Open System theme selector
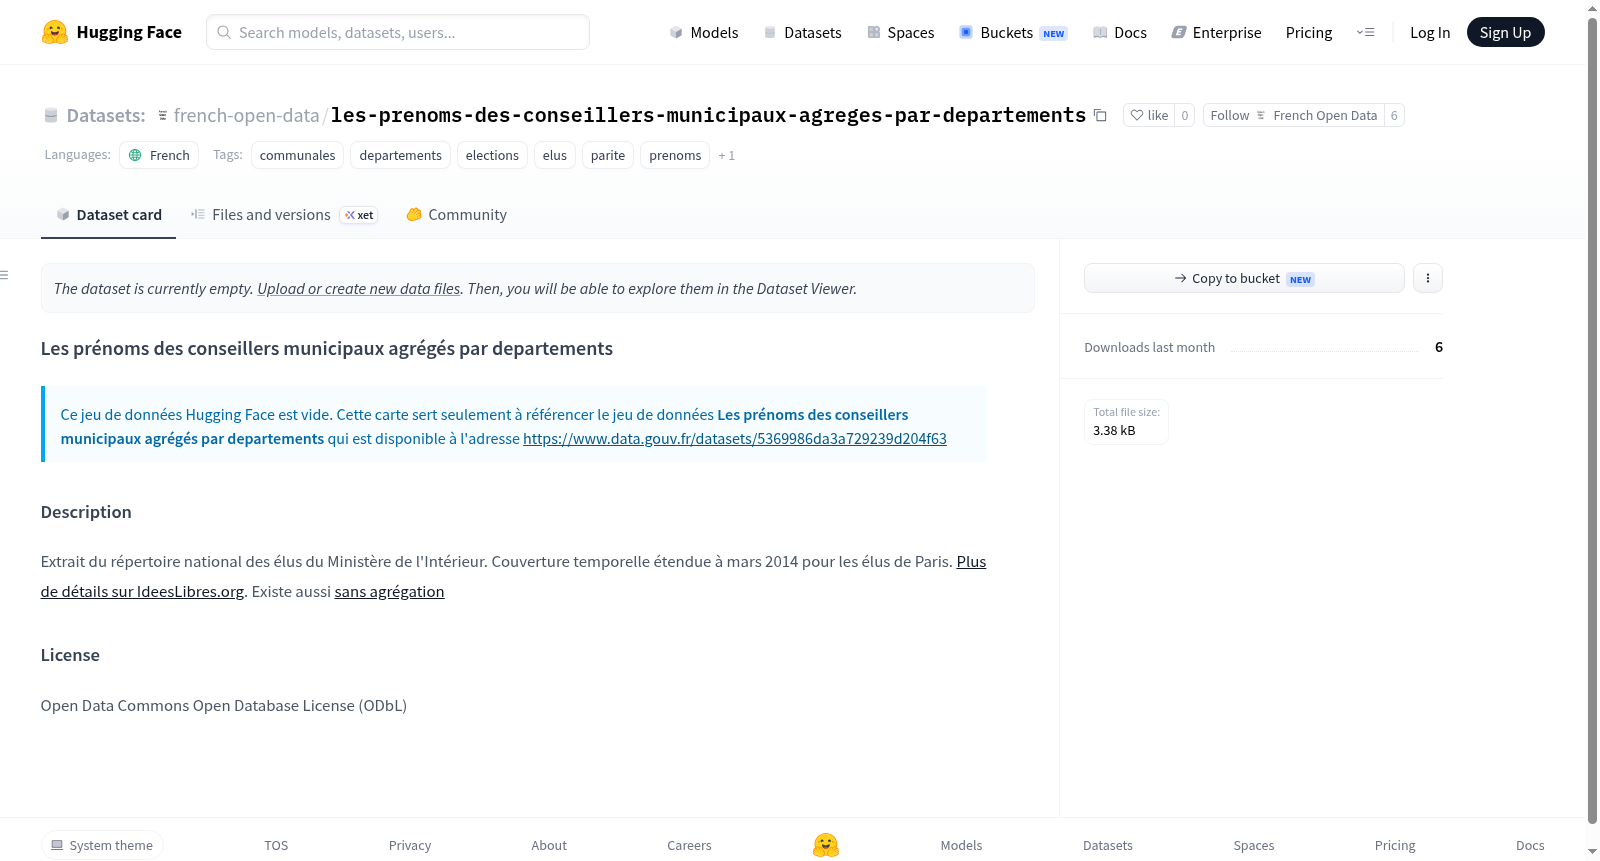 coord(102,845)
